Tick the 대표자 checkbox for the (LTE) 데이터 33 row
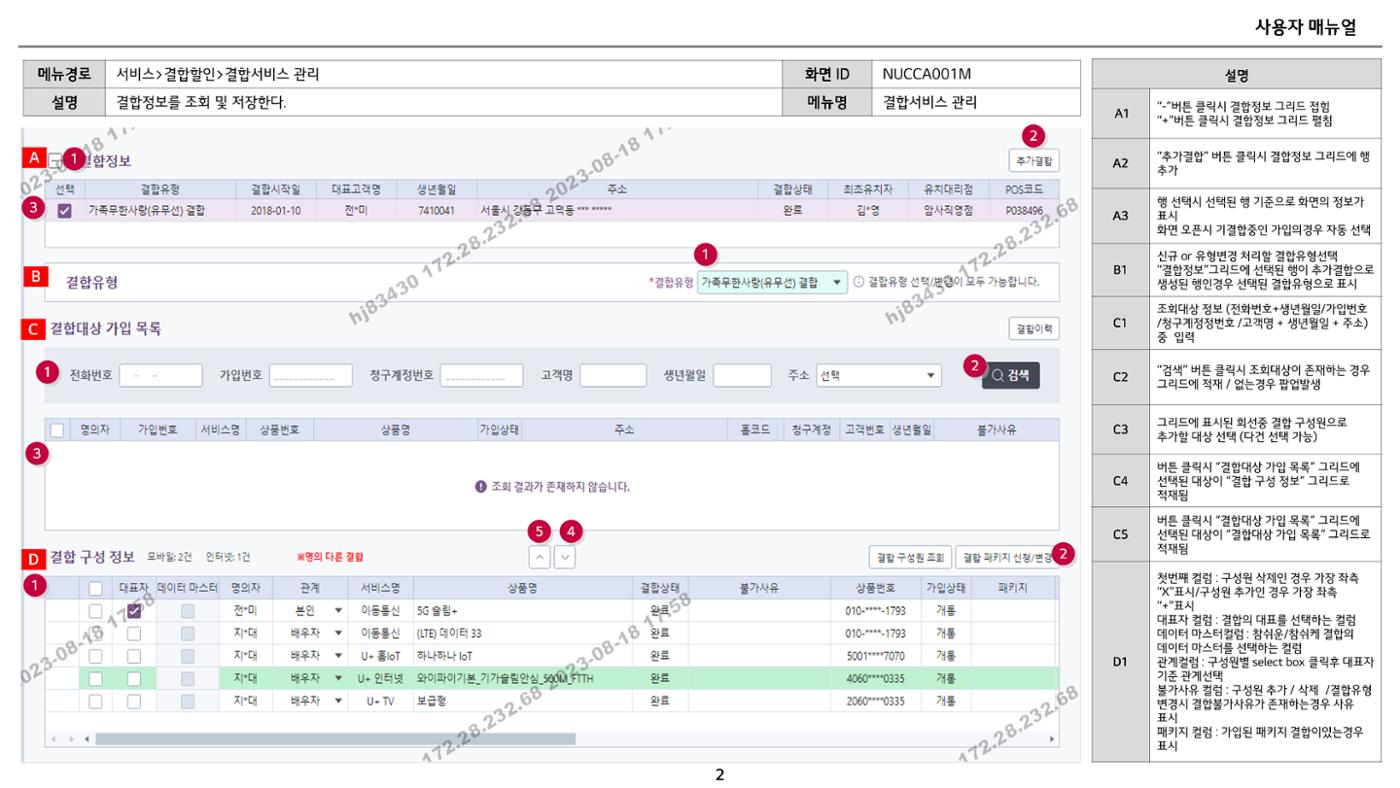1400x788 pixels. [x=133, y=633]
